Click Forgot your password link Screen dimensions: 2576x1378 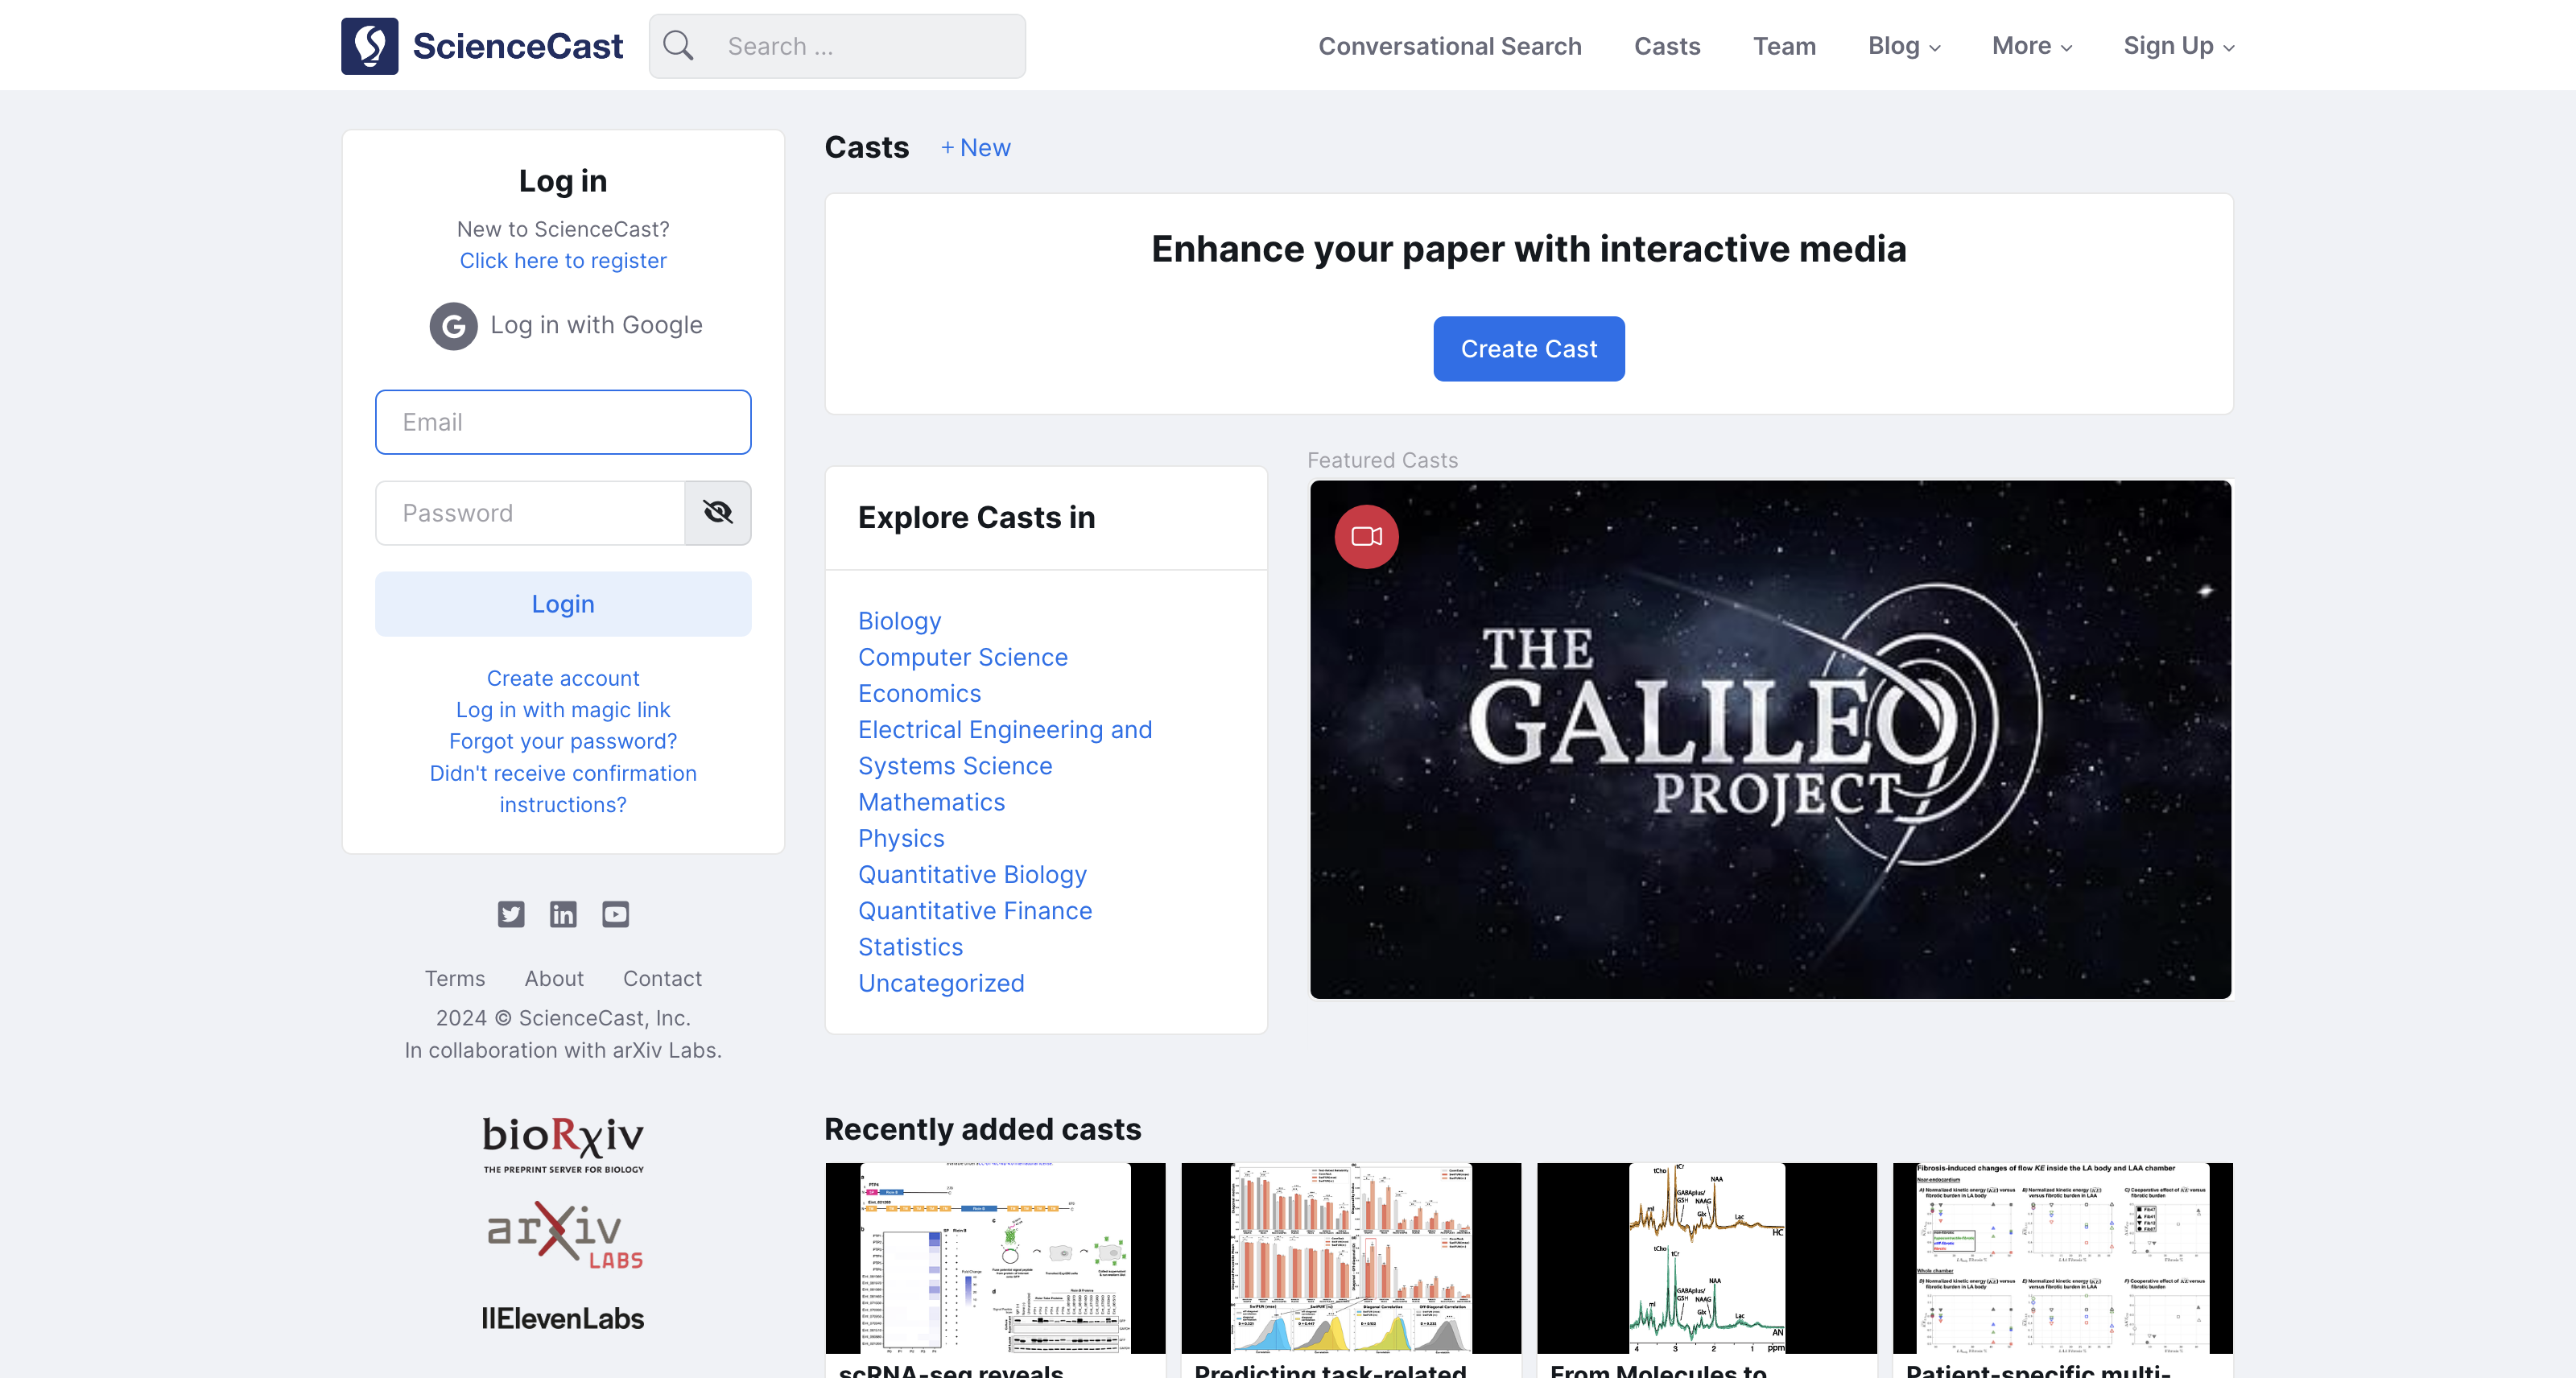click(563, 741)
